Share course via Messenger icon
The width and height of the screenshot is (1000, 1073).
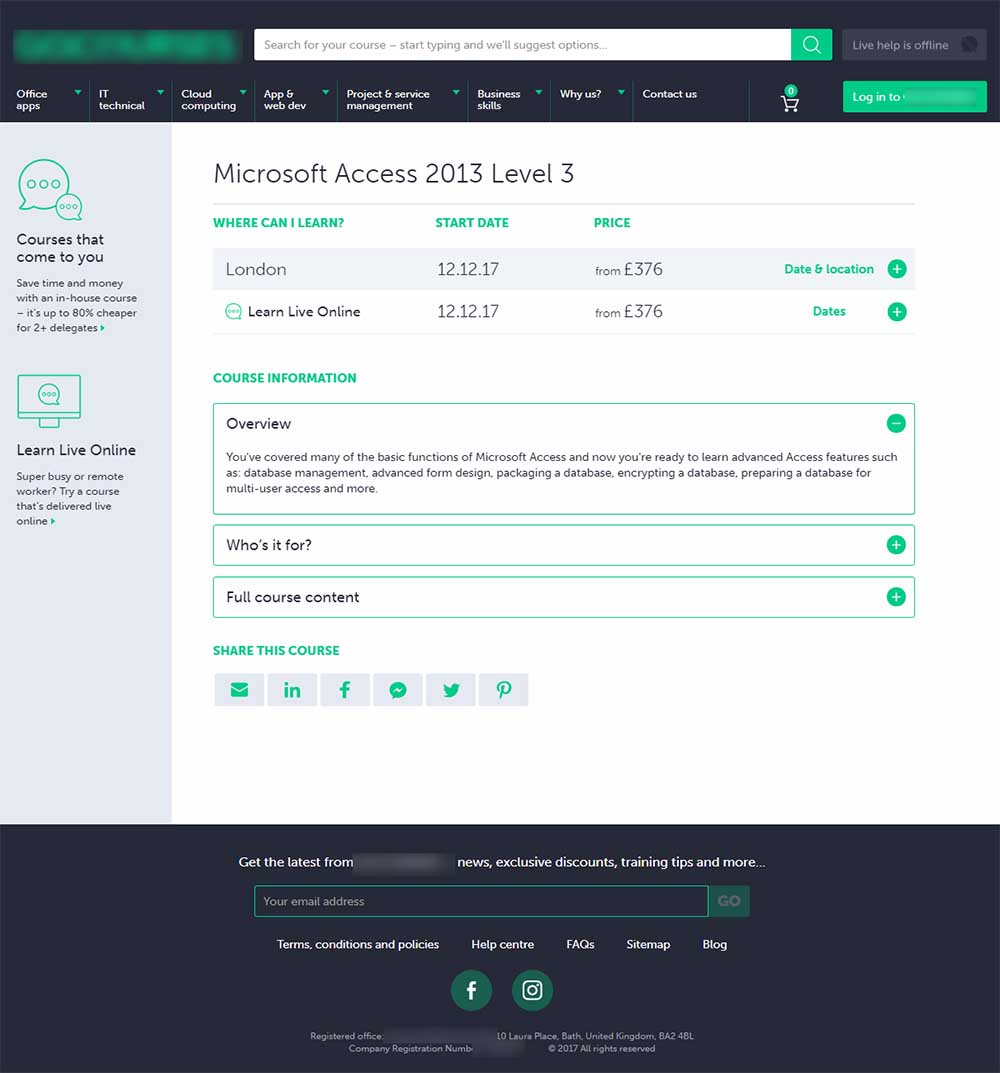(x=398, y=690)
